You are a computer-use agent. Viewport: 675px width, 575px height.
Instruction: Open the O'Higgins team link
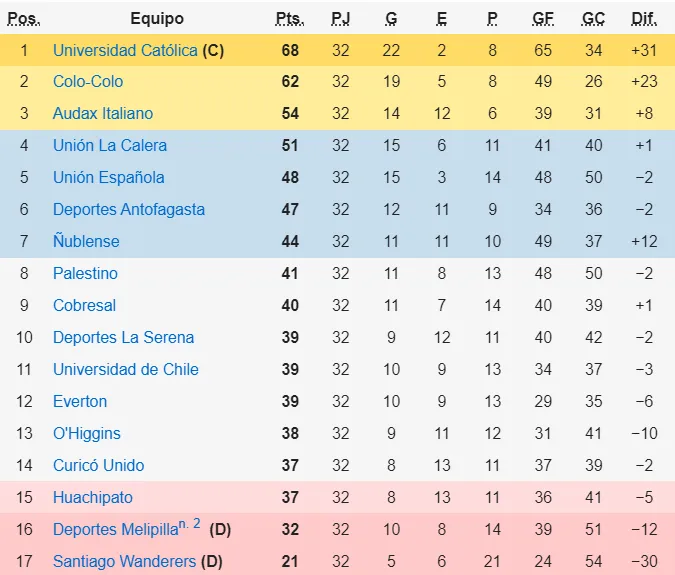click(86, 434)
